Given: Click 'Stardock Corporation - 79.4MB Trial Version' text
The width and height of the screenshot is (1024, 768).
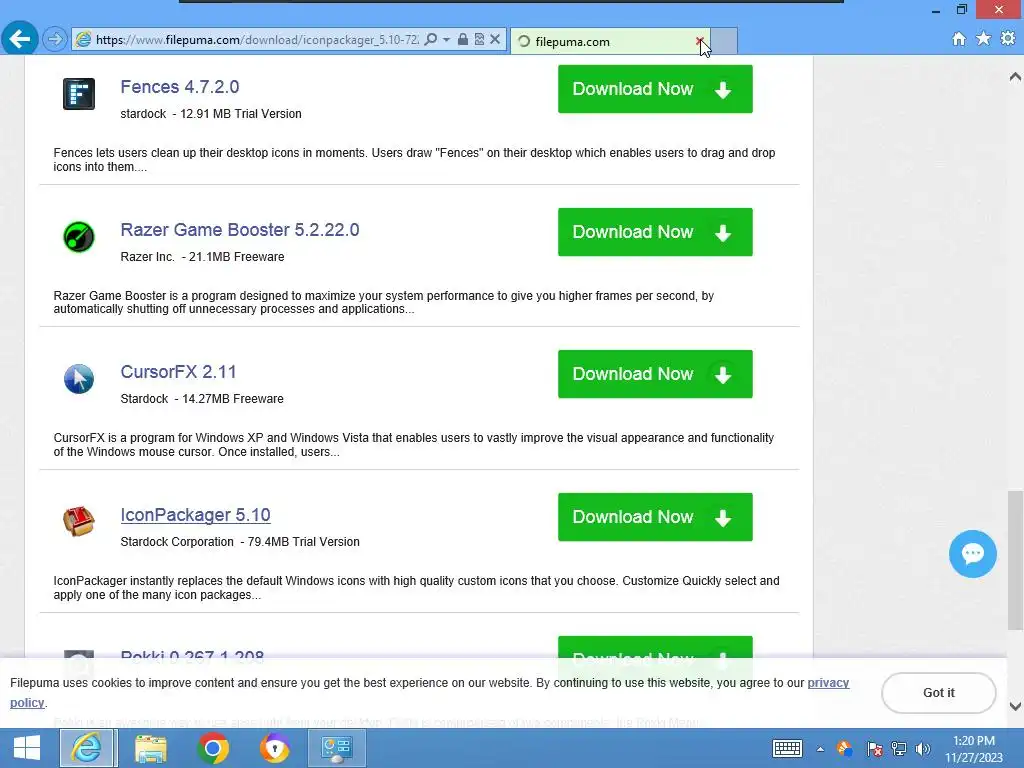Looking at the screenshot, I should click(x=240, y=542).
